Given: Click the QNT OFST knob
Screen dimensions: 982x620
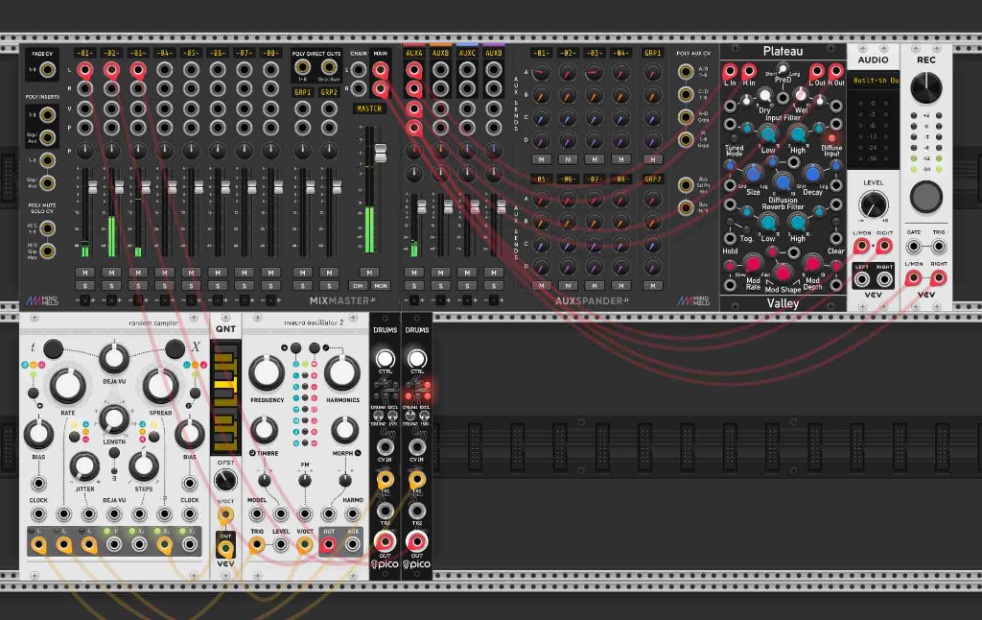Looking at the screenshot, I should point(225,480).
